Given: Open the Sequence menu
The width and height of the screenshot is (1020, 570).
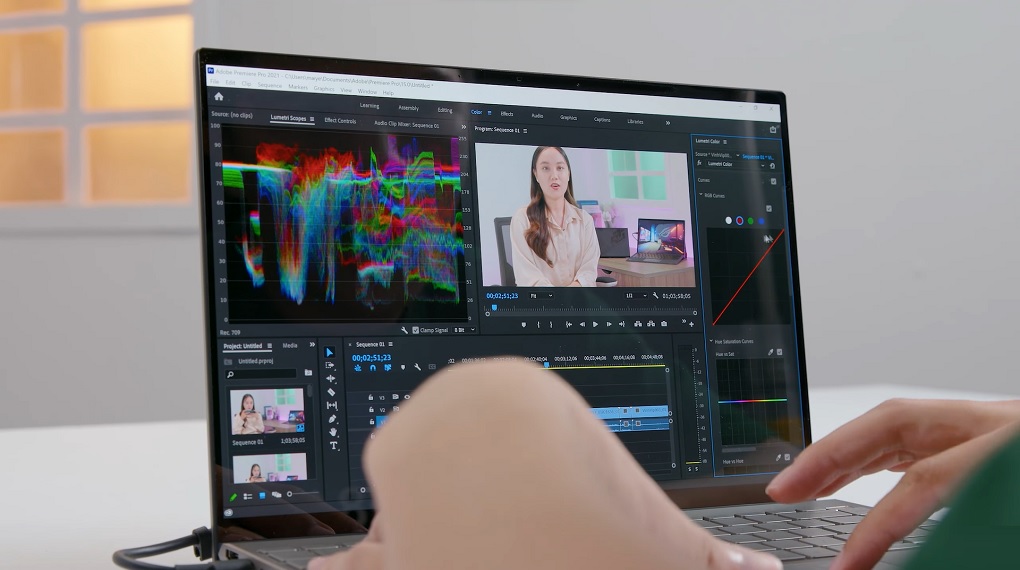Looking at the screenshot, I should (269, 85).
